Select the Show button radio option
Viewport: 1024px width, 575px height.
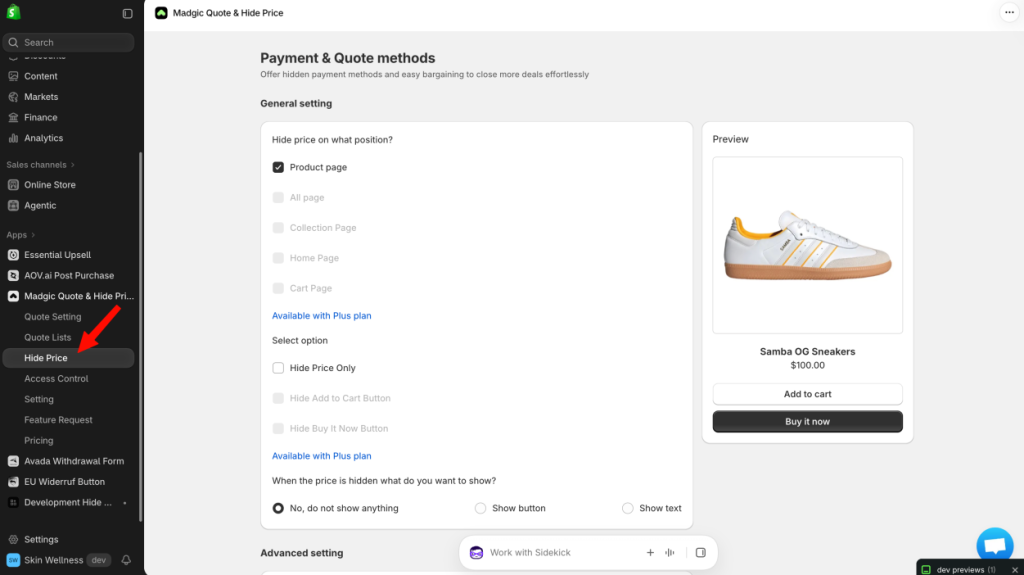[481, 508]
